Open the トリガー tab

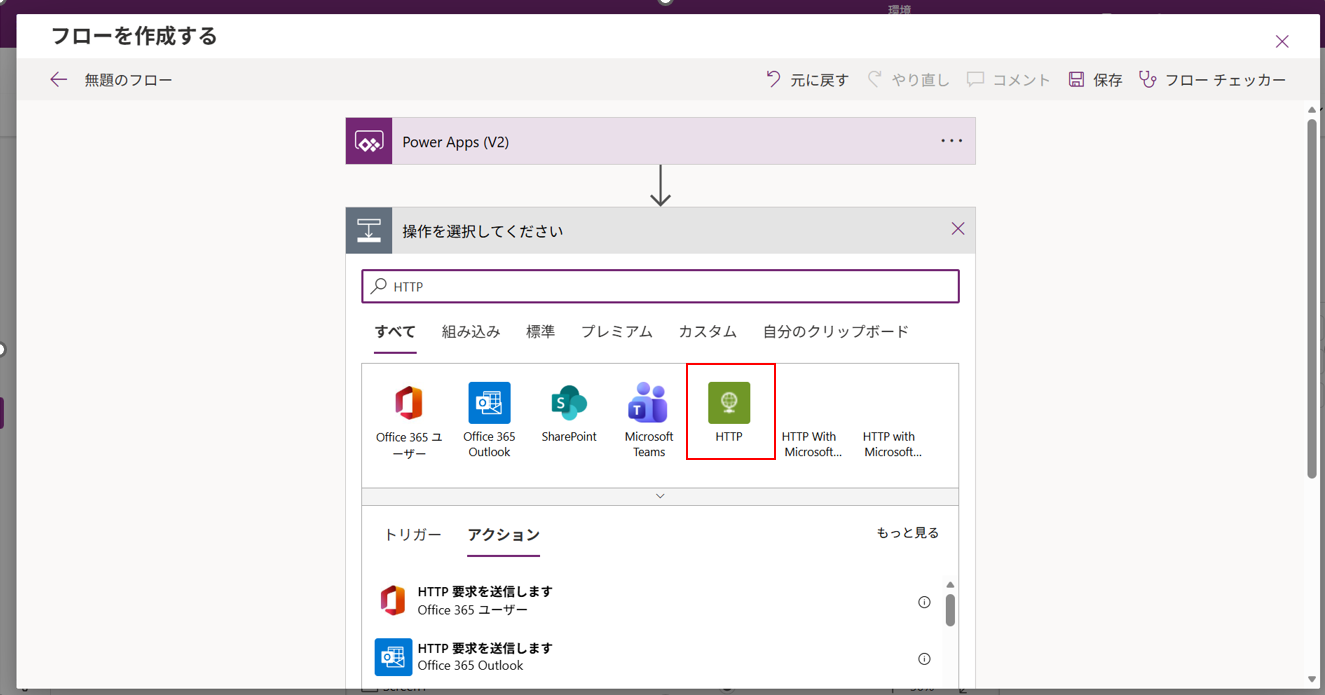pyautogui.click(x=413, y=535)
